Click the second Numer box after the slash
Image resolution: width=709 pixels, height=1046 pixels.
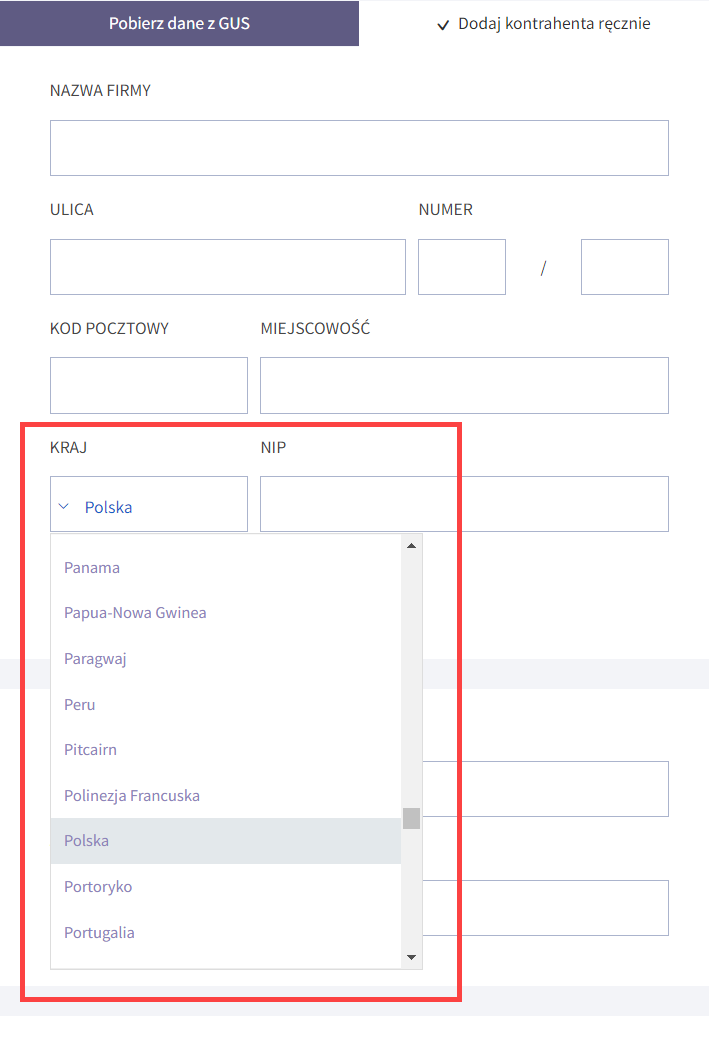624,267
